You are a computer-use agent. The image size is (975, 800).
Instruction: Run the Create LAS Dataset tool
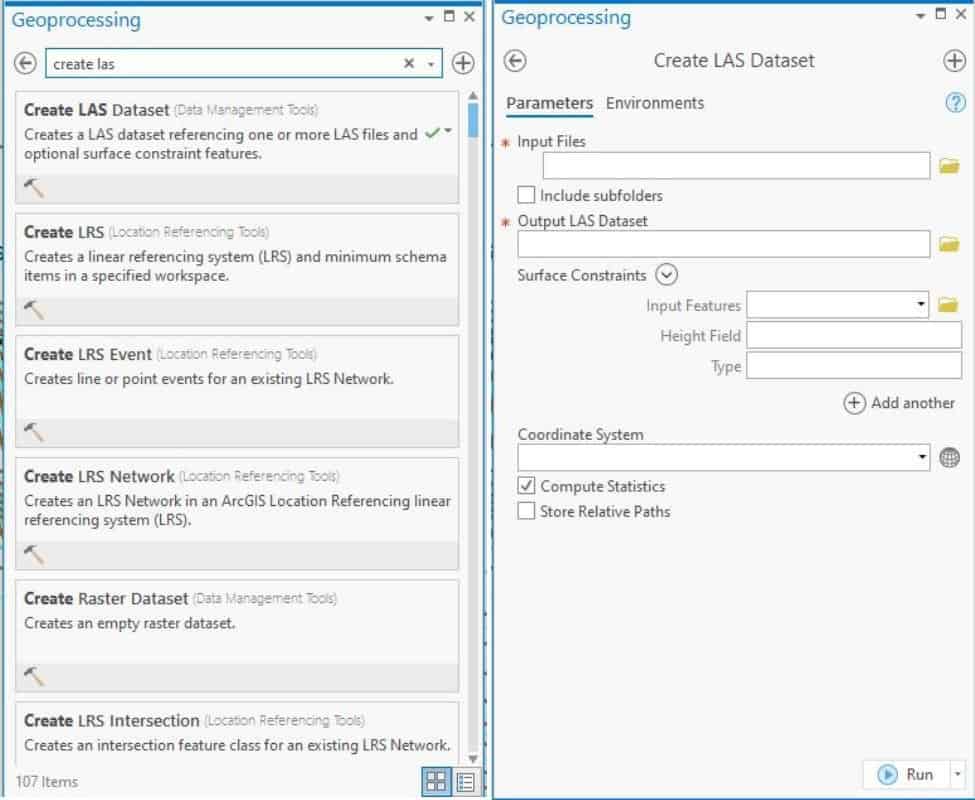tap(905, 774)
